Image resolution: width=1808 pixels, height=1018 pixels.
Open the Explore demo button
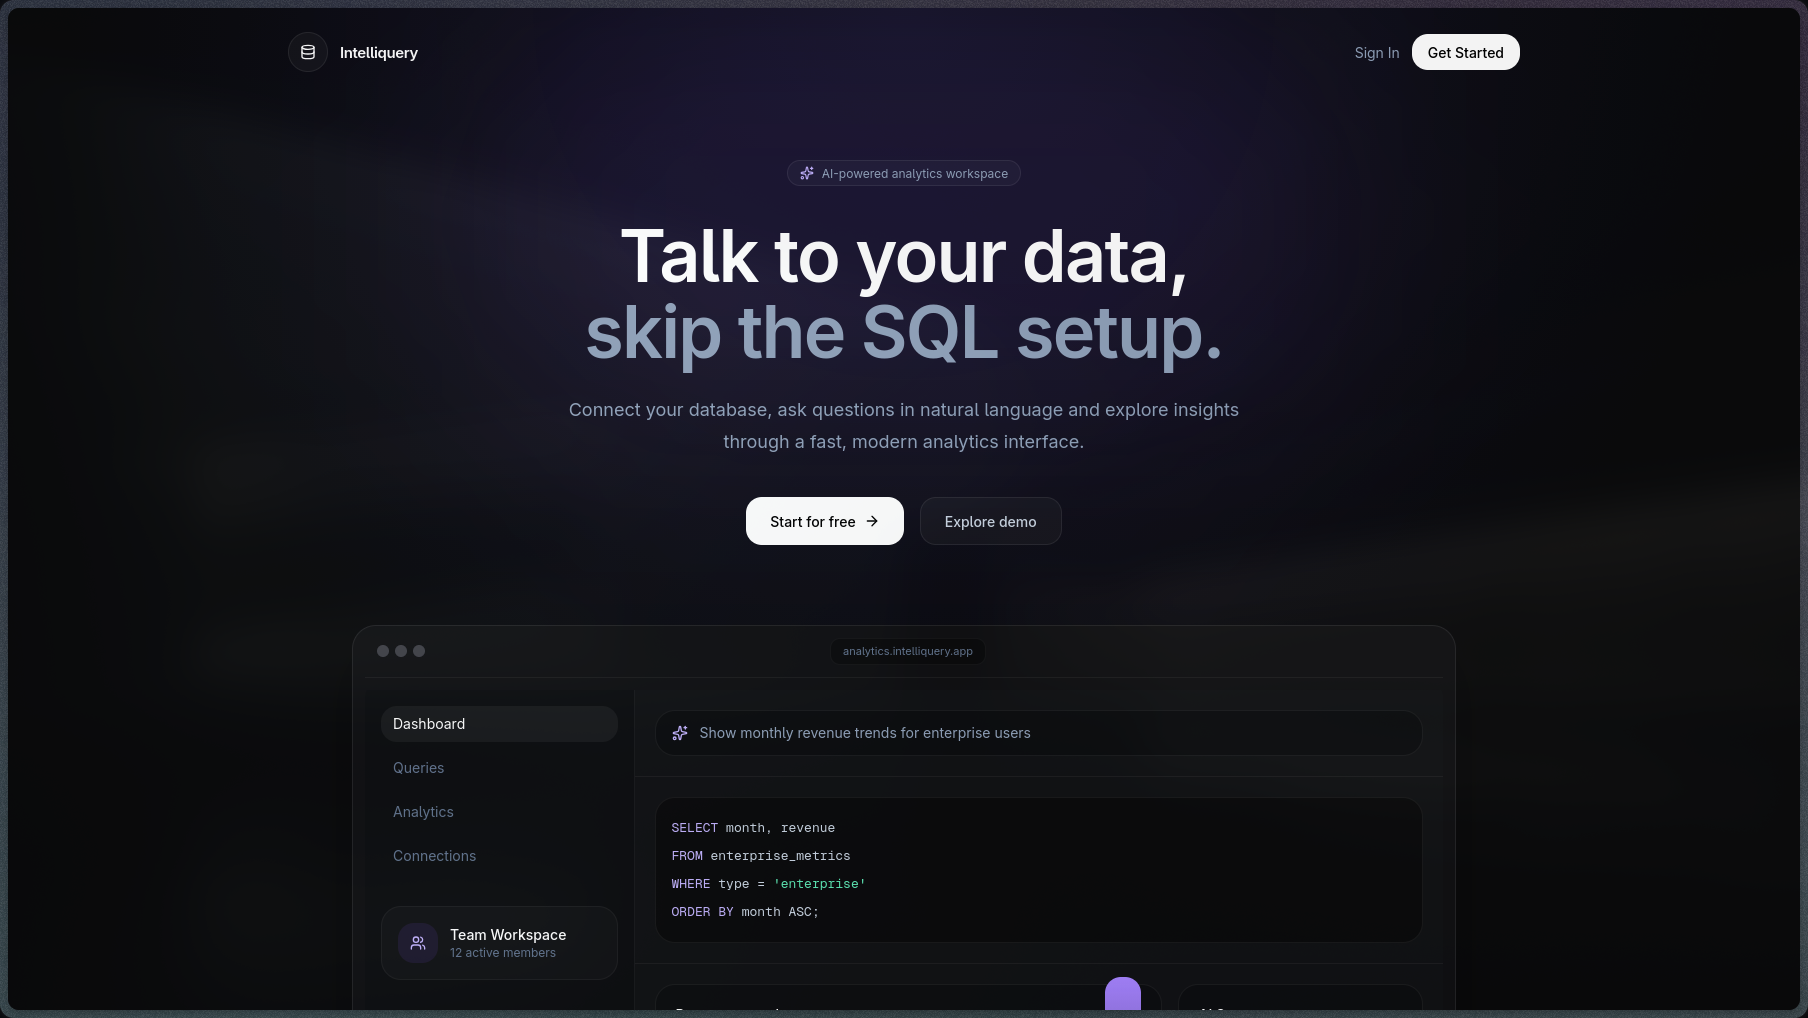click(991, 521)
